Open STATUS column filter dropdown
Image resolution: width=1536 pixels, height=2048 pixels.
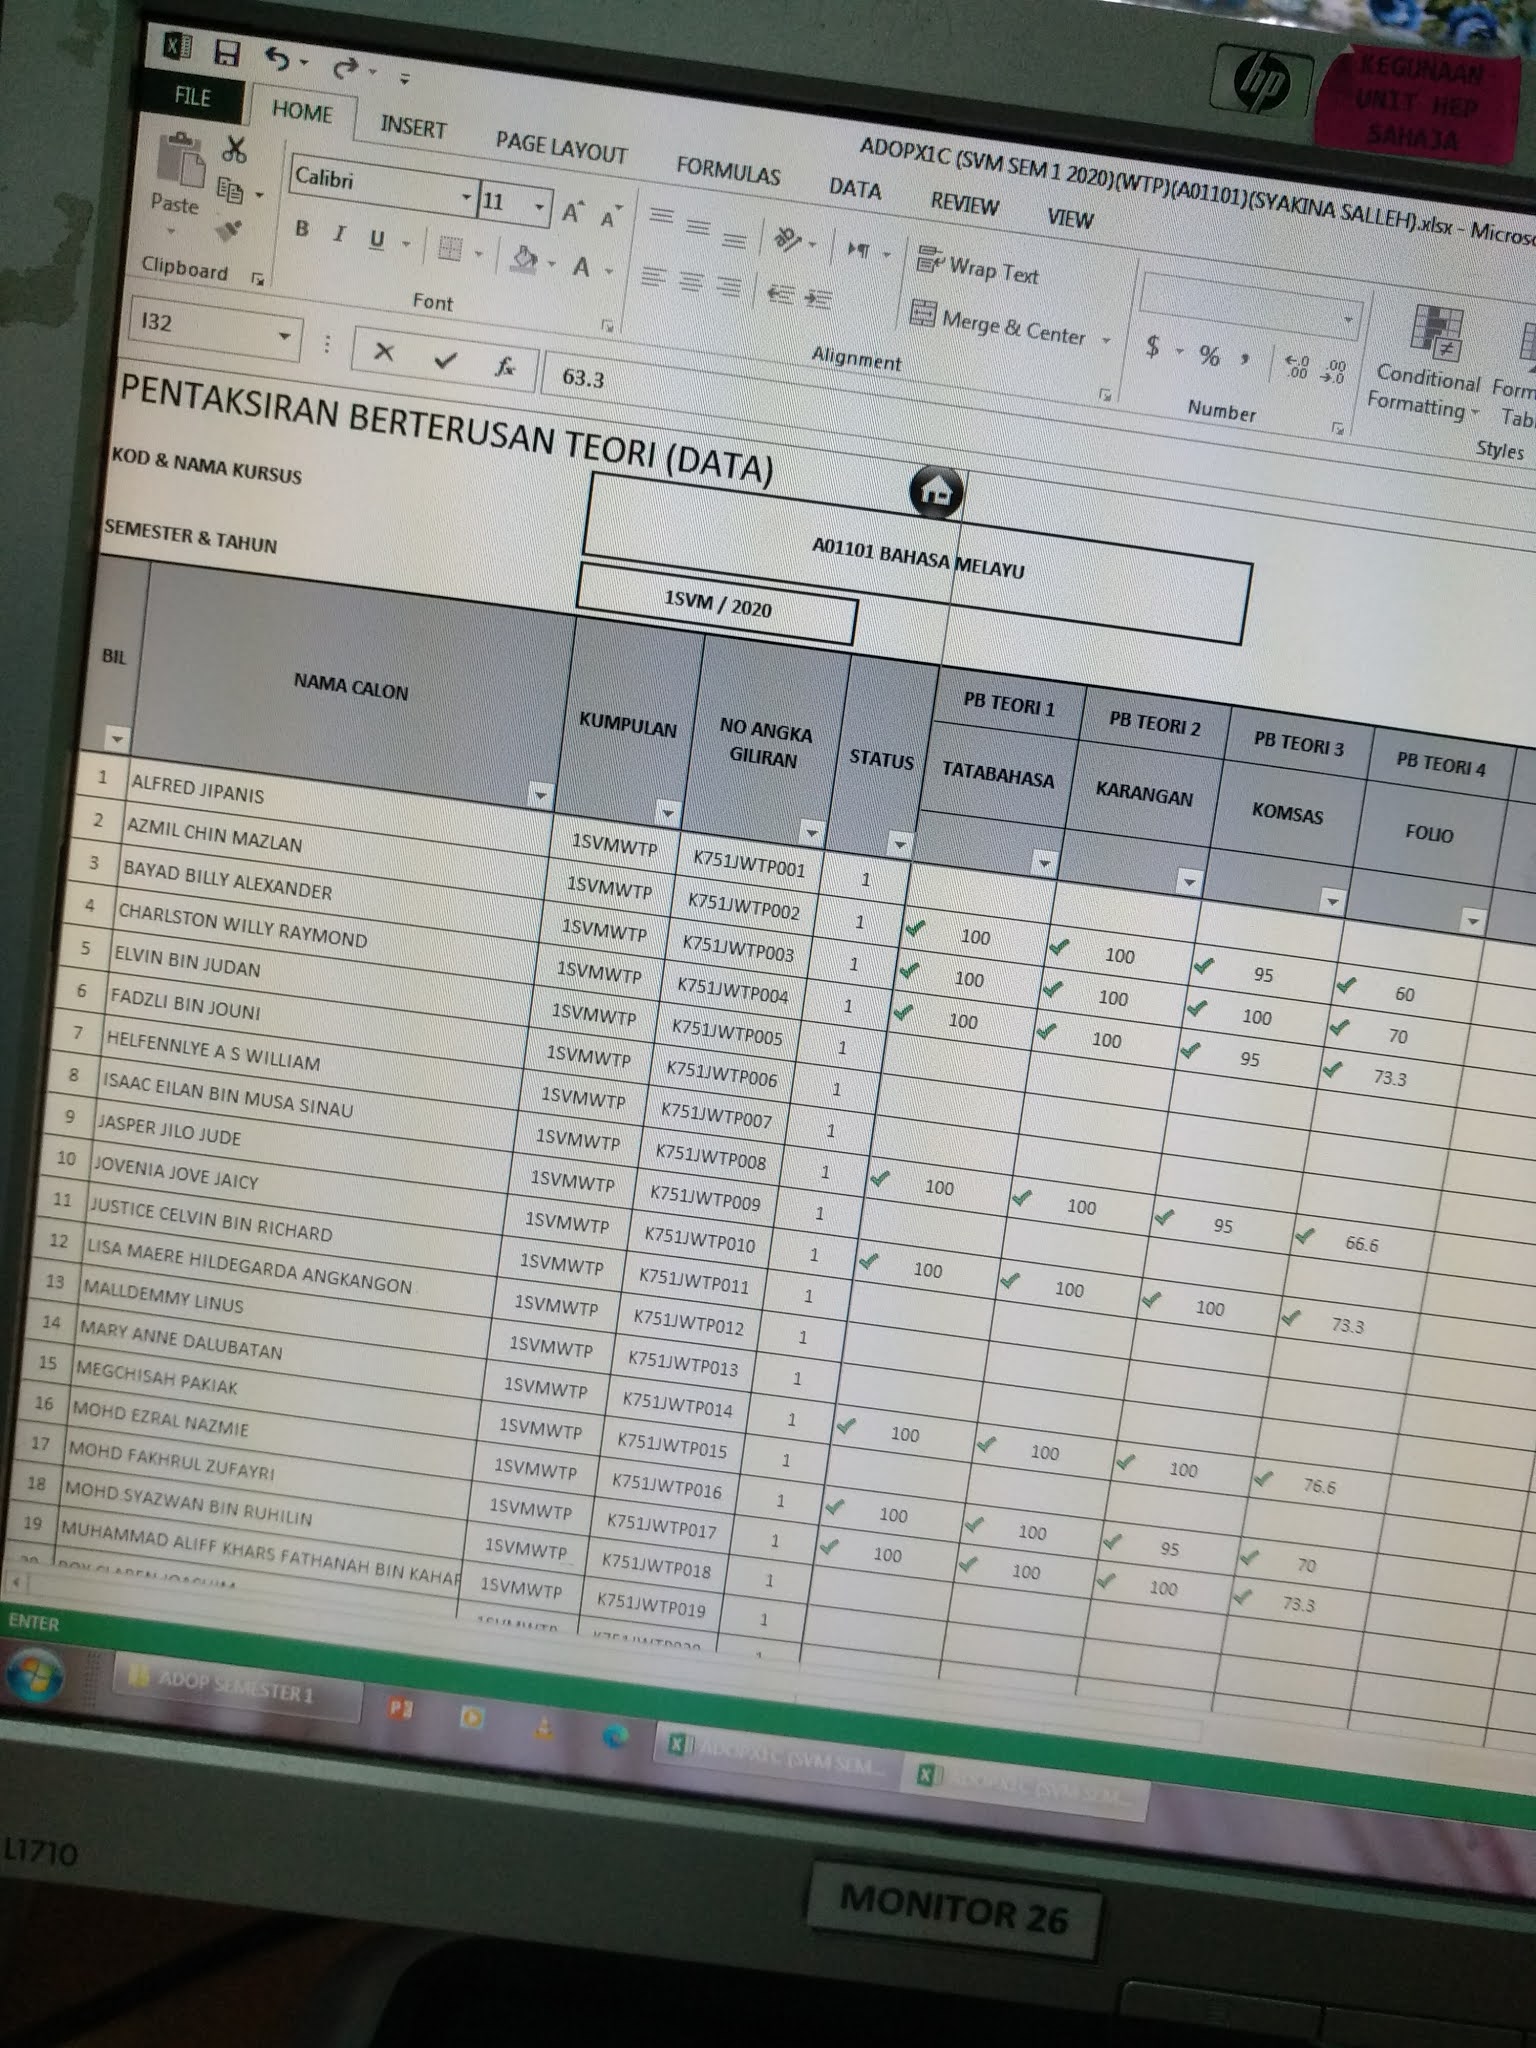[899, 844]
